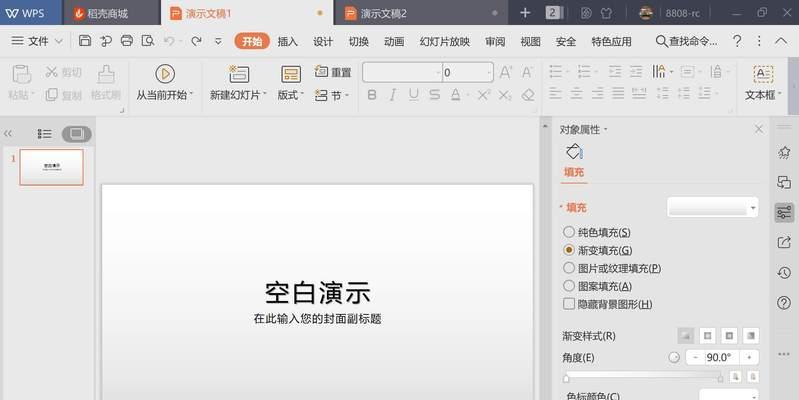Click the Fill bucket icon in properties panel
Screen dimensions: 799x400
pos(574,151)
